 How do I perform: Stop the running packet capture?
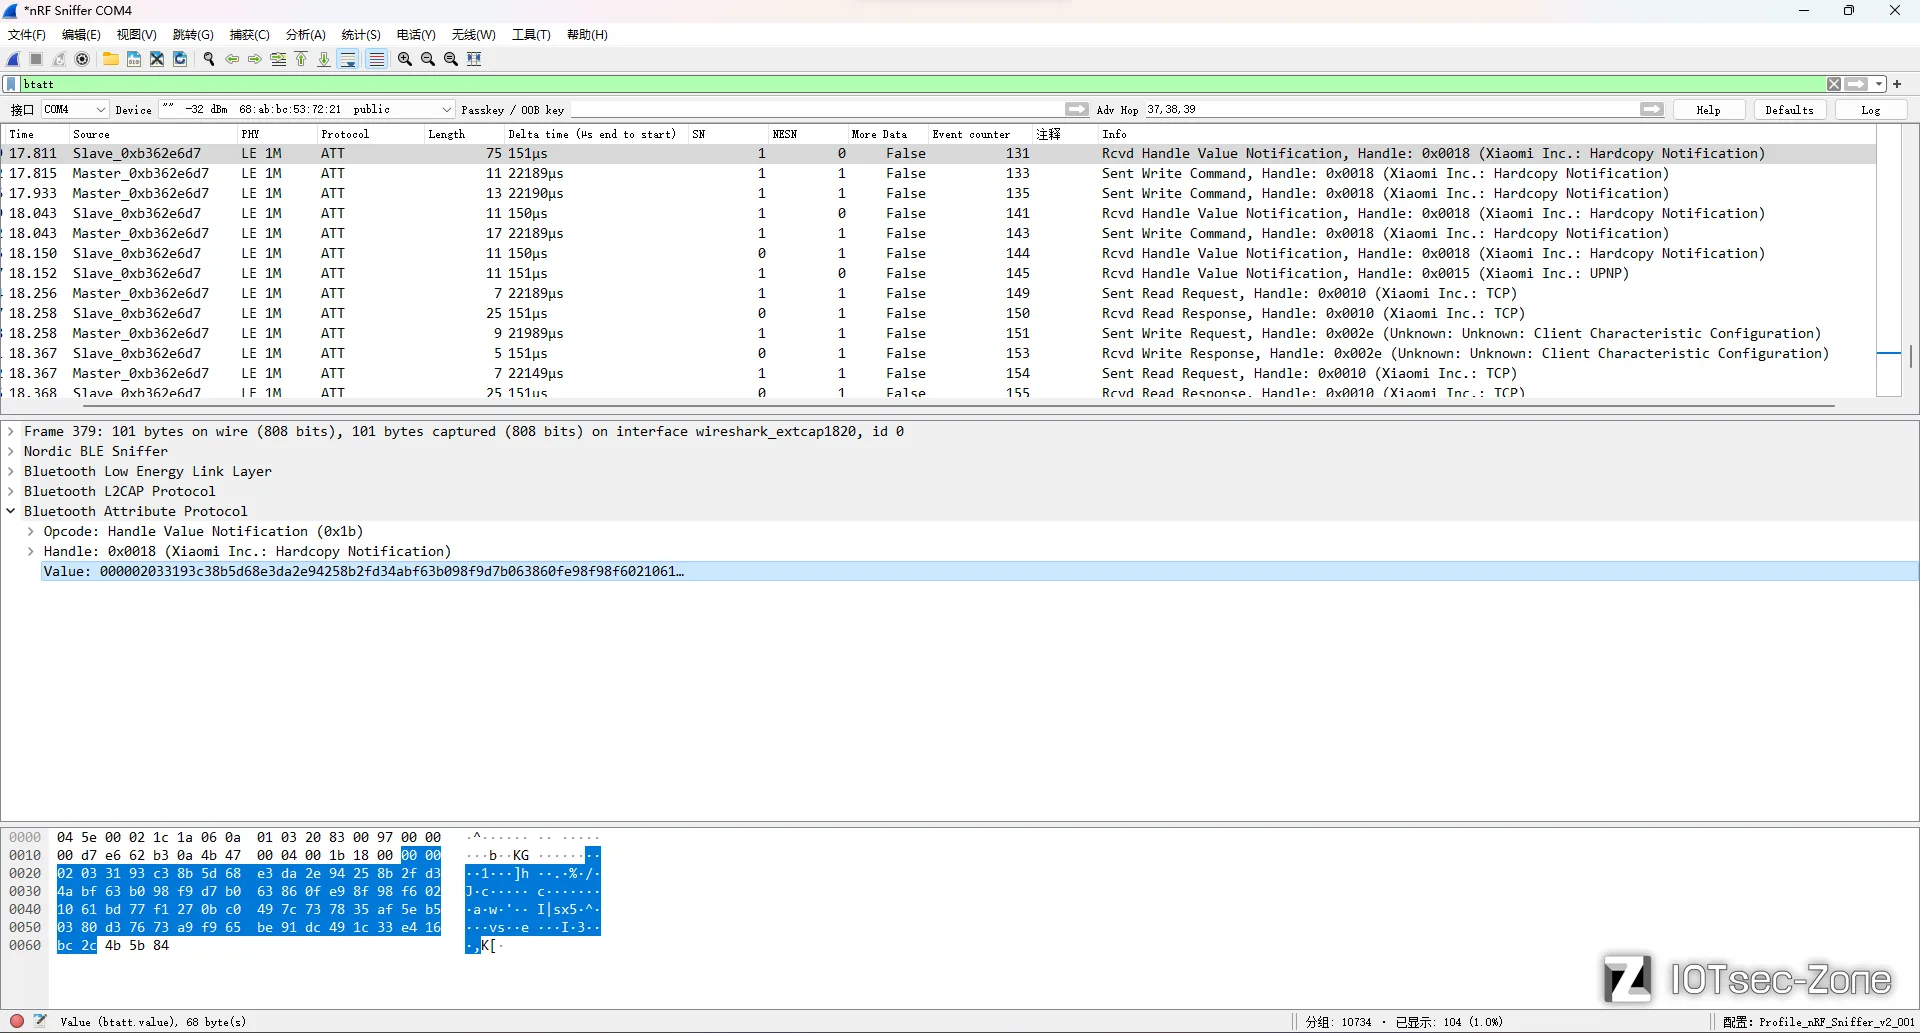tap(37, 59)
